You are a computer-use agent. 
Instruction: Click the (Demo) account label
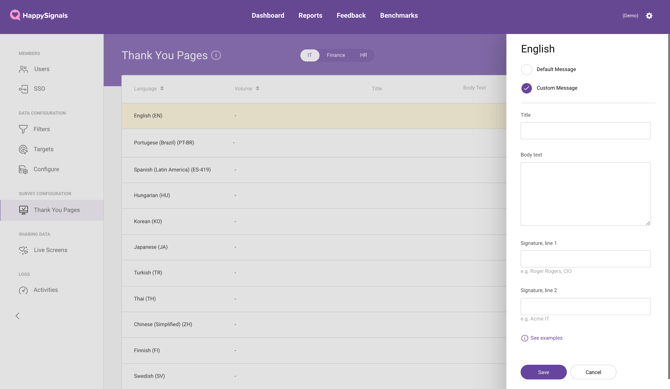point(630,16)
